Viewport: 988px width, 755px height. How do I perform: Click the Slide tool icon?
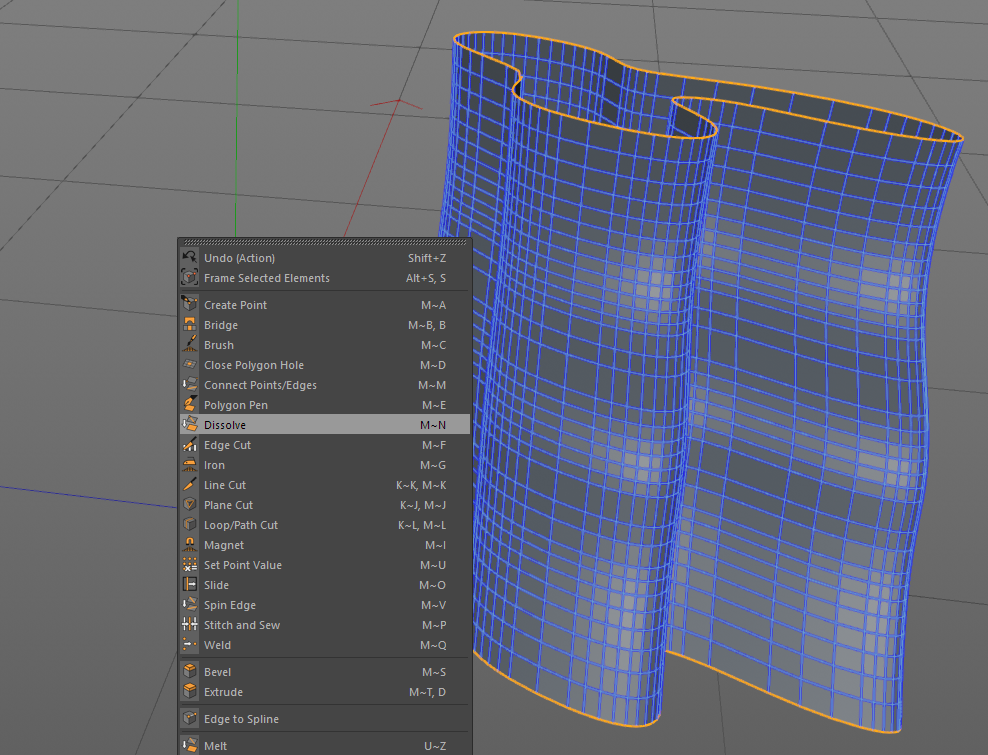(x=190, y=585)
